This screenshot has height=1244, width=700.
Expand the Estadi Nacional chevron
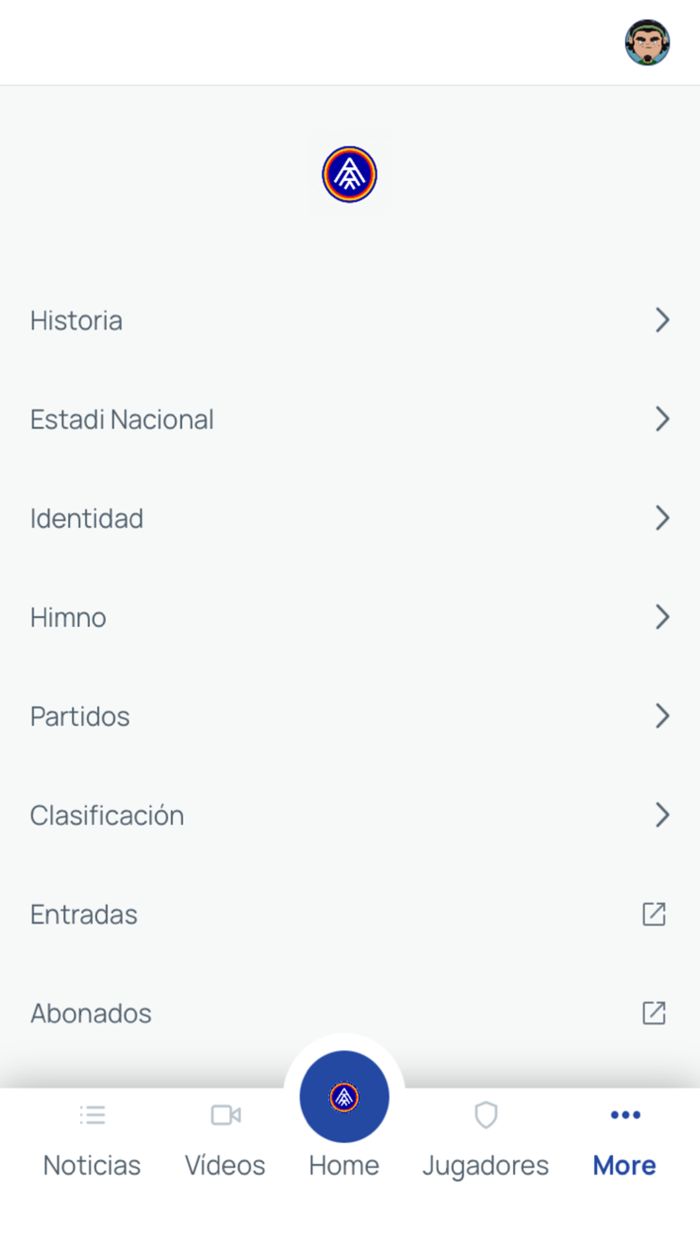(662, 418)
